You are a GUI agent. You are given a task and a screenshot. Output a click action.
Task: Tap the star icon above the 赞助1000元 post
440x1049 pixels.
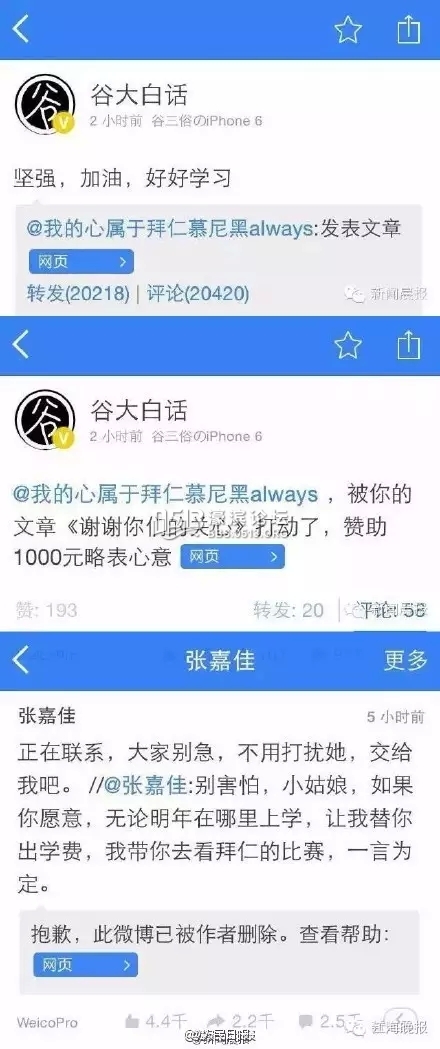point(348,345)
